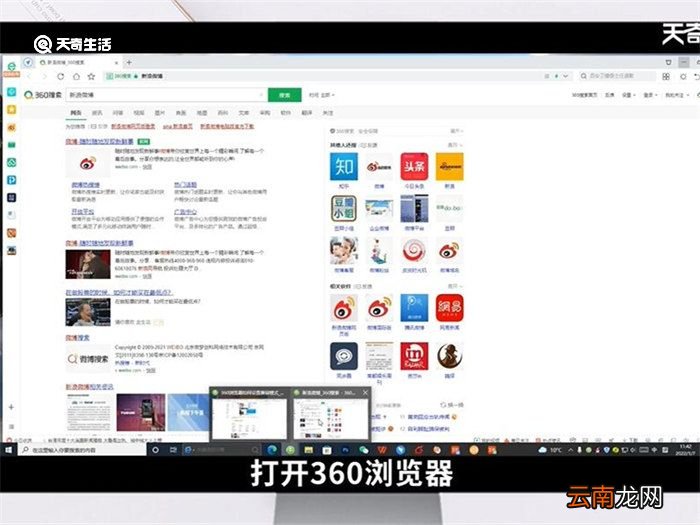700x525 pixels.
Task: Open the Windows Start menu
Action: (x=8, y=450)
